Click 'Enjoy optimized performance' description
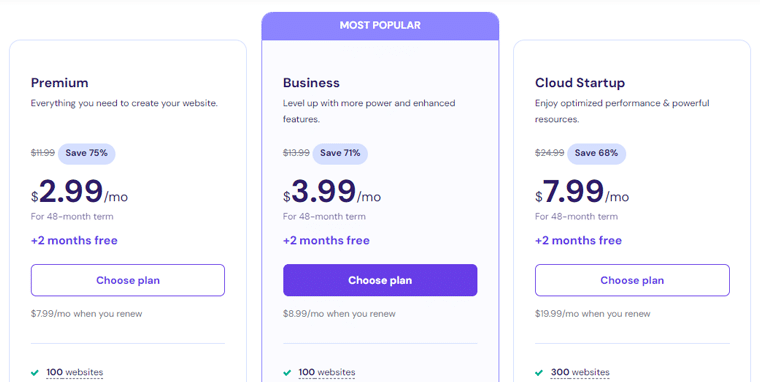 (622, 111)
